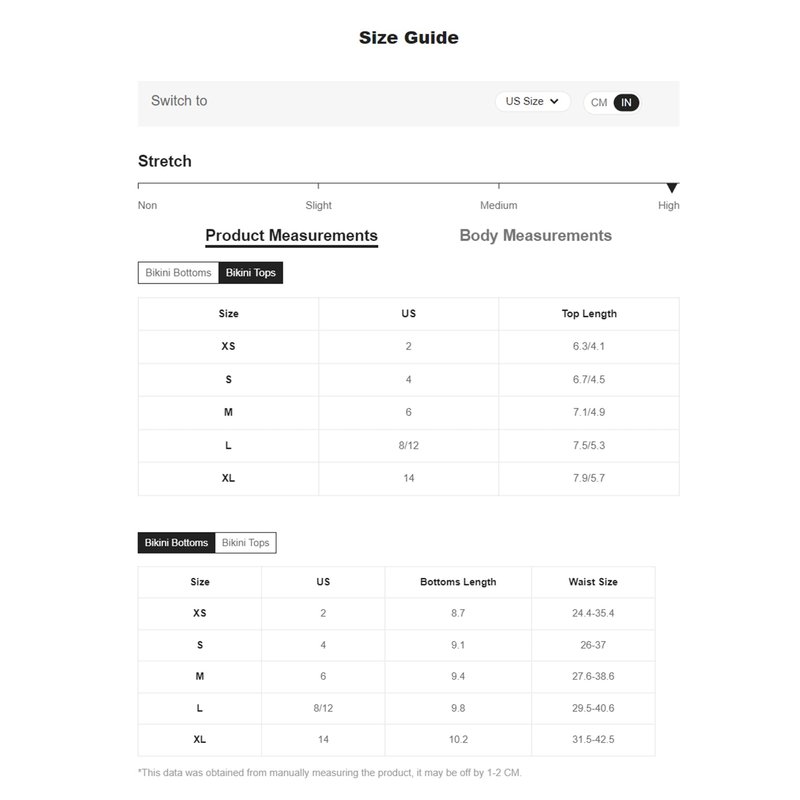
Task: Switch units to CM
Action: 598,103
